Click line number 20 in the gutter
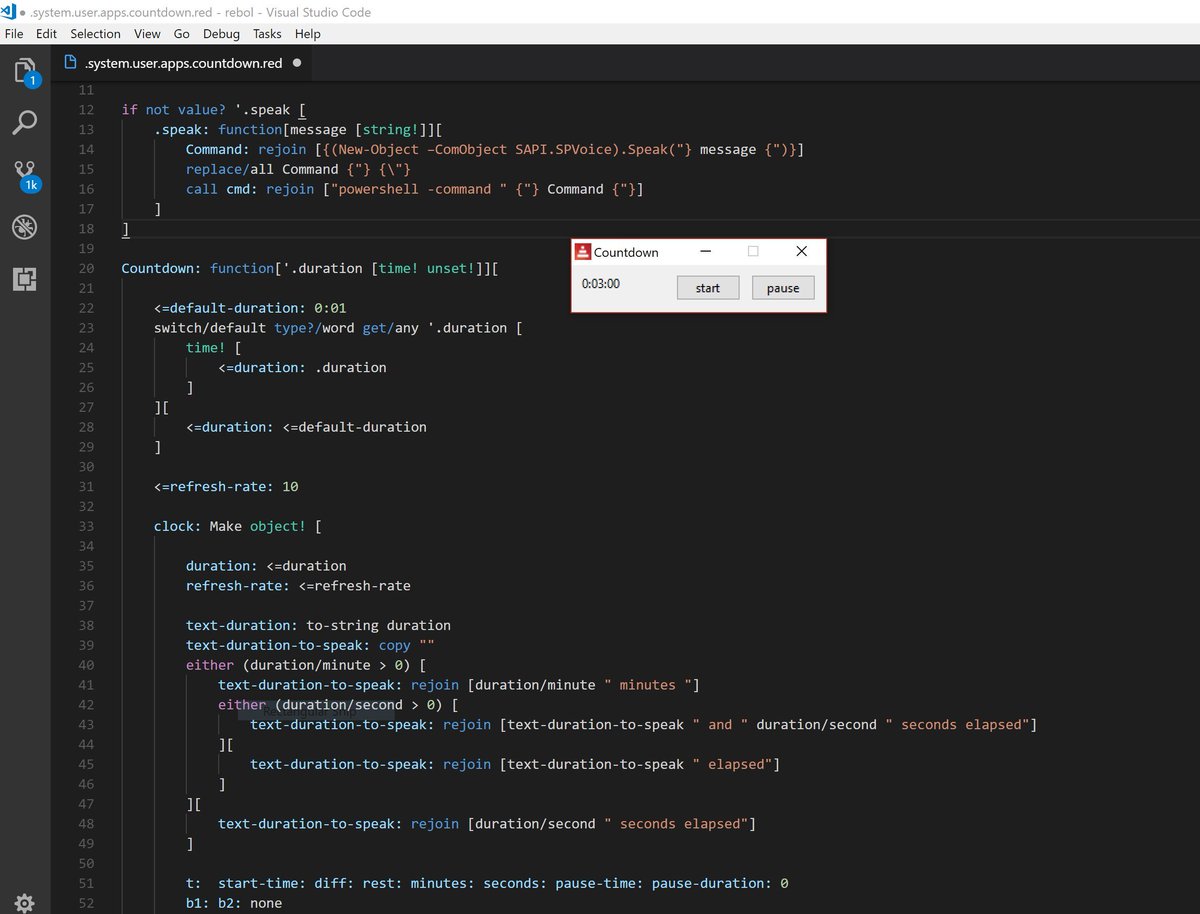 tap(85, 268)
